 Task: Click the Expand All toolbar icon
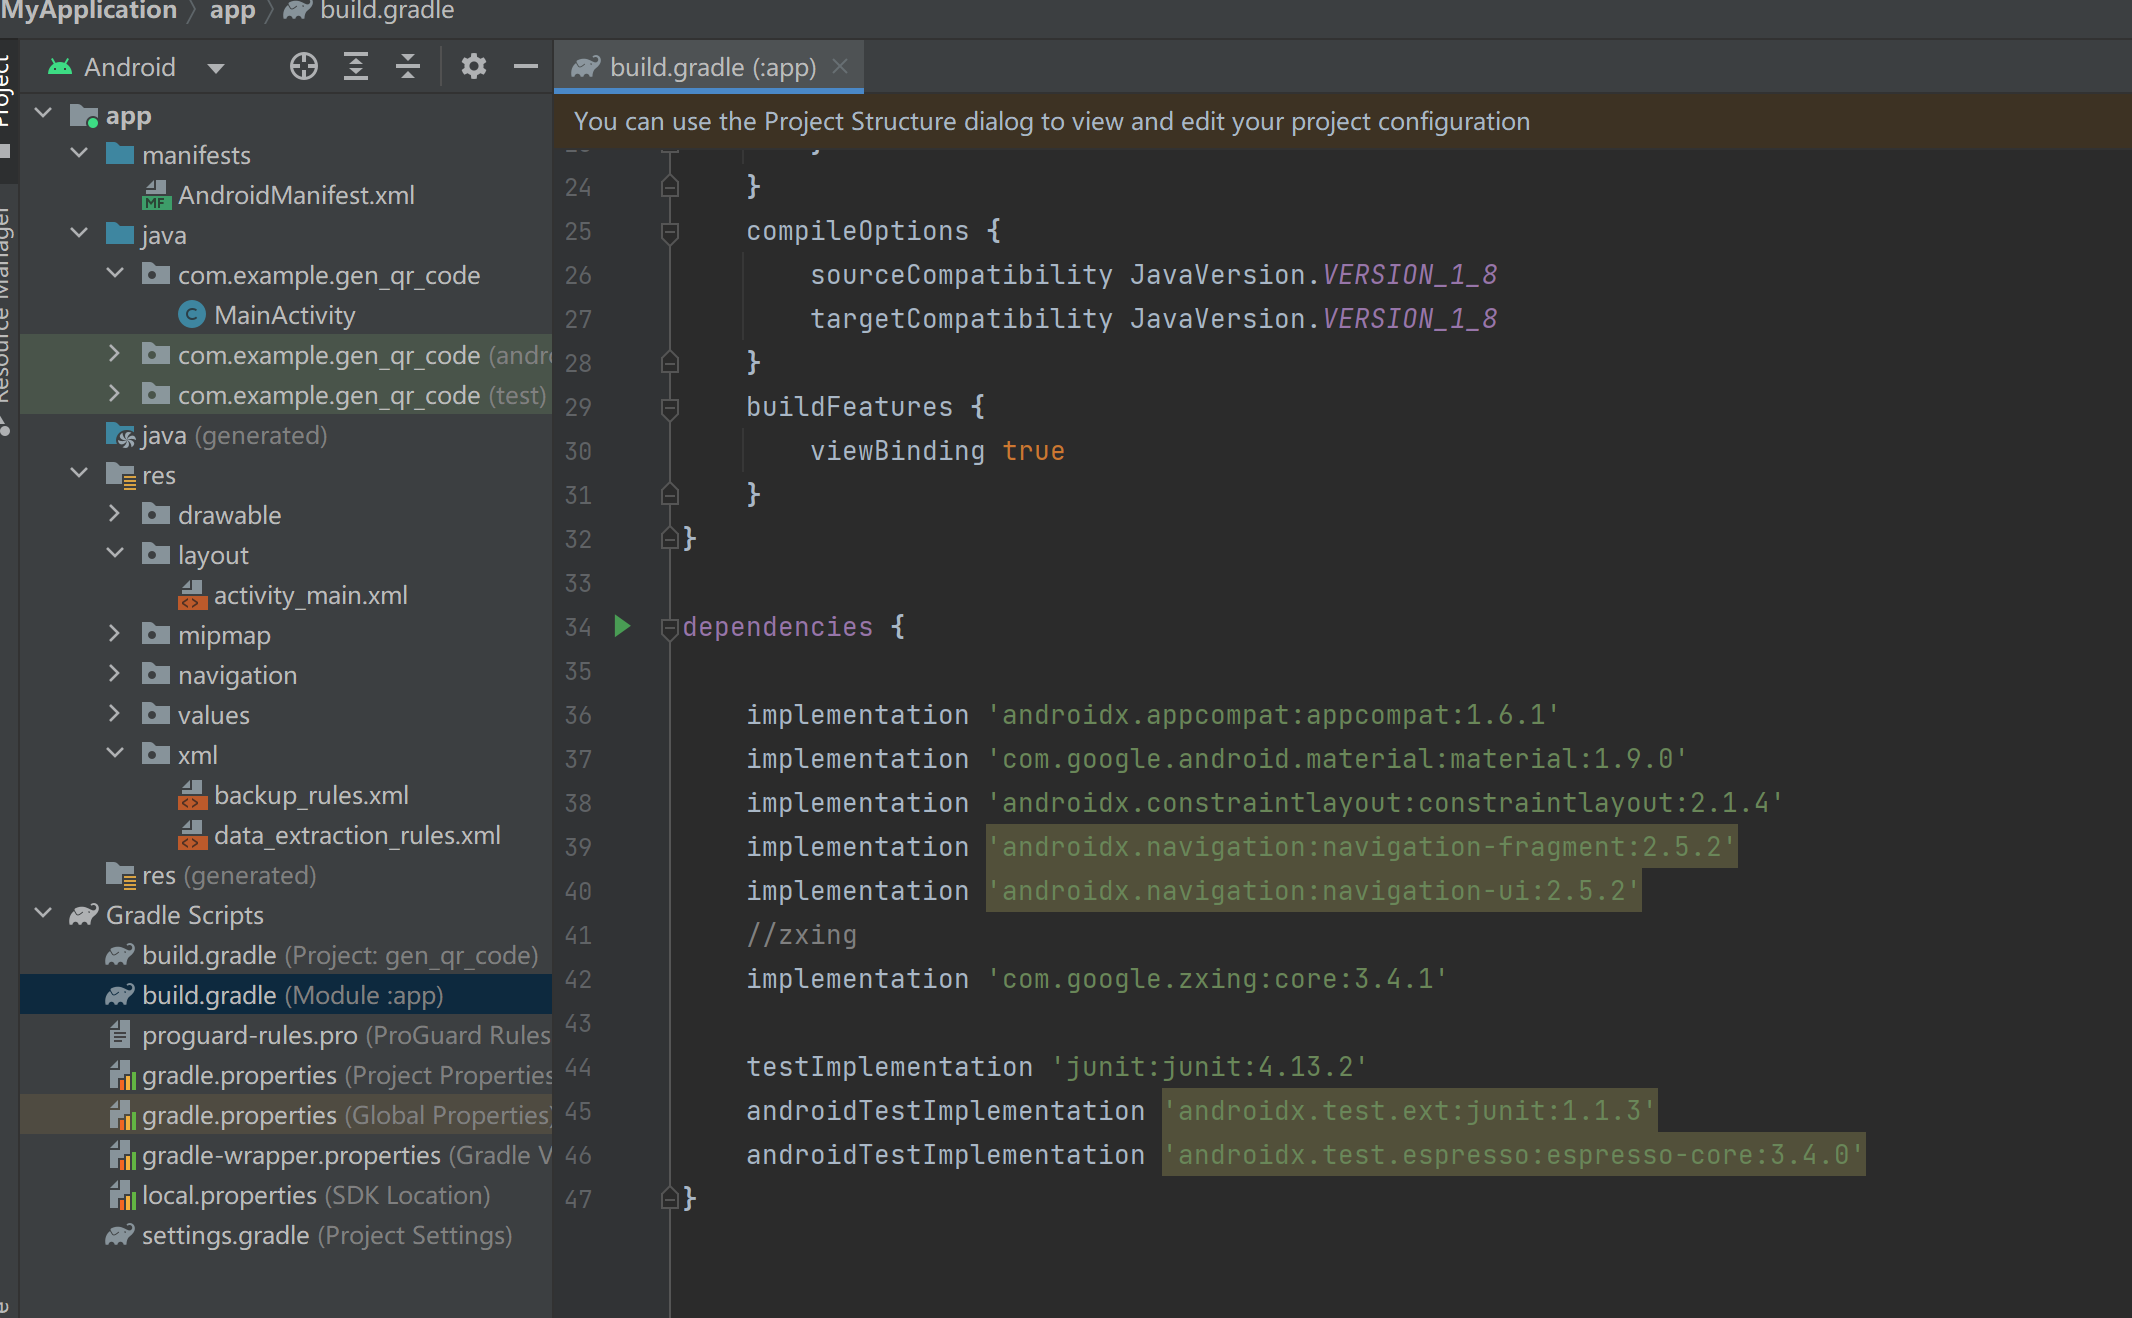[x=356, y=67]
